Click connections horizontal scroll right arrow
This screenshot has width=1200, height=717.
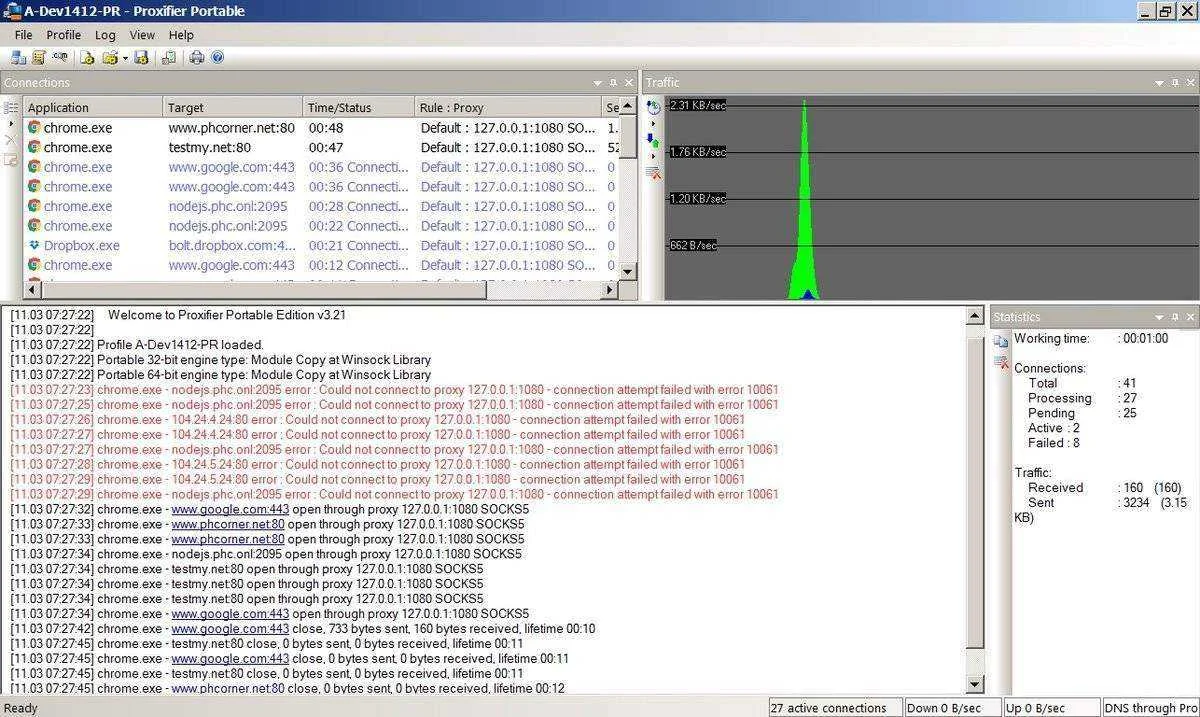point(609,289)
